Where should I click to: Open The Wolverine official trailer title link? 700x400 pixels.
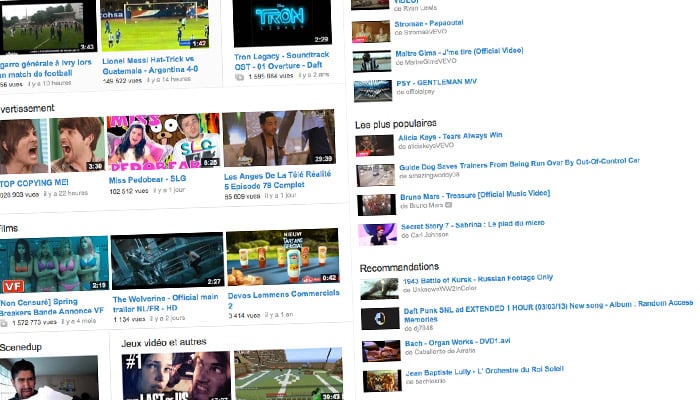point(164,298)
